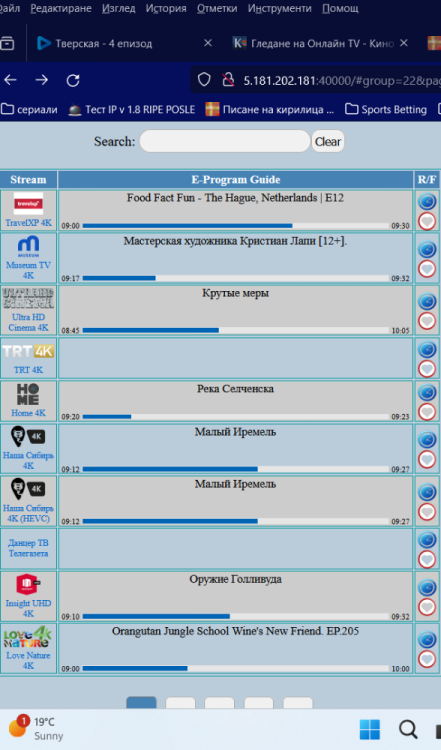
Task: Click the Search input field
Action: point(225,142)
